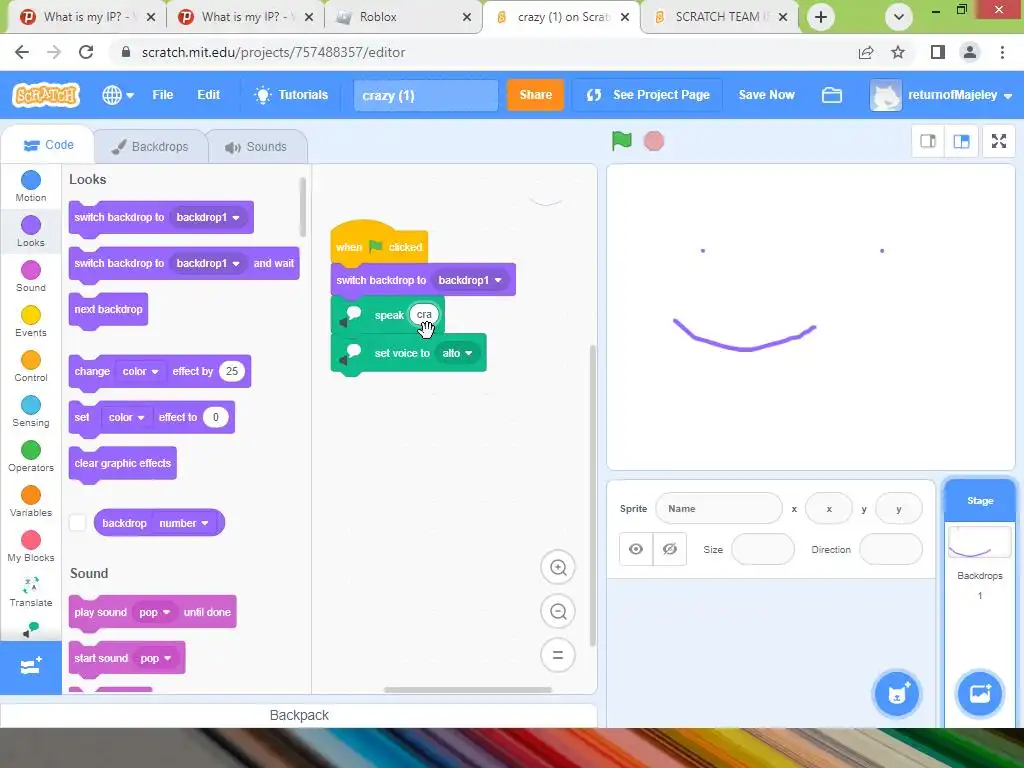This screenshot has width=1024, height=768.
Task: Select the Looks blocks category
Action: (x=31, y=231)
